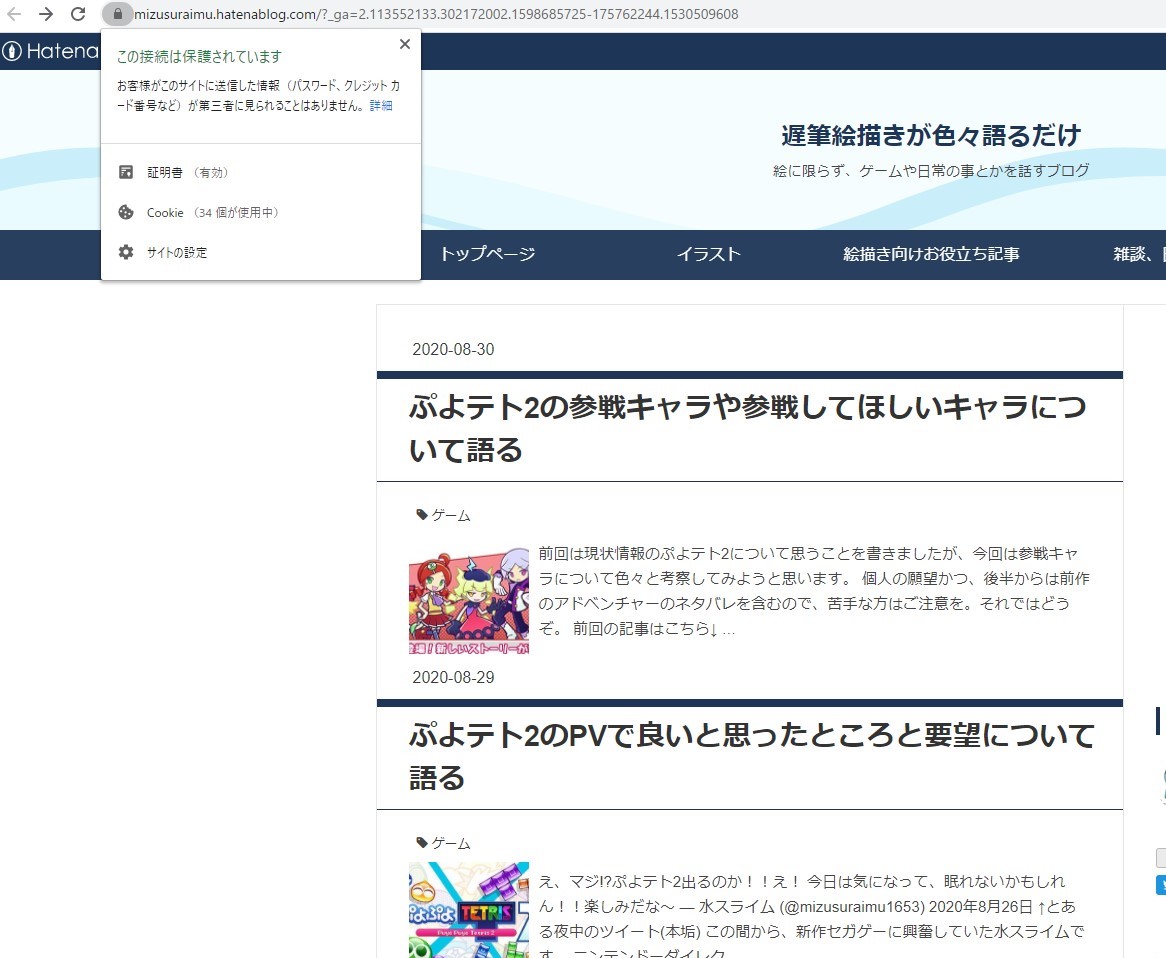Viewport: 1166px width, 958px height.
Task: Click the Hatena logo in header
Action: [x=51, y=51]
